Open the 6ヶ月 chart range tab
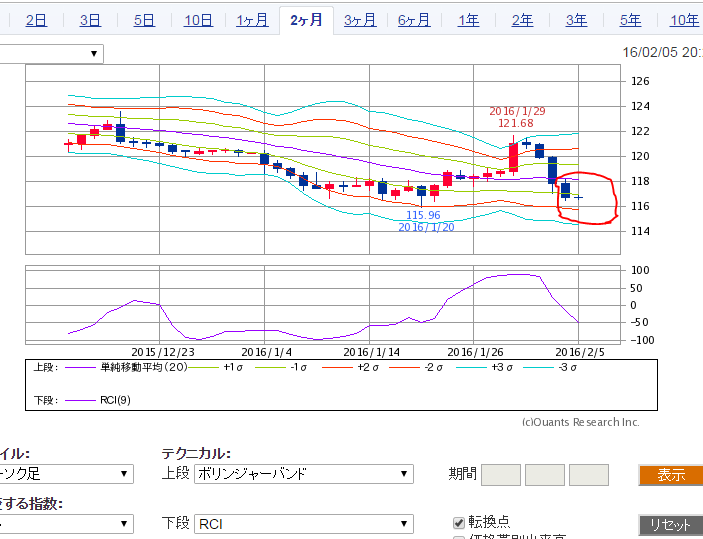703x539 pixels. [414, 20]
